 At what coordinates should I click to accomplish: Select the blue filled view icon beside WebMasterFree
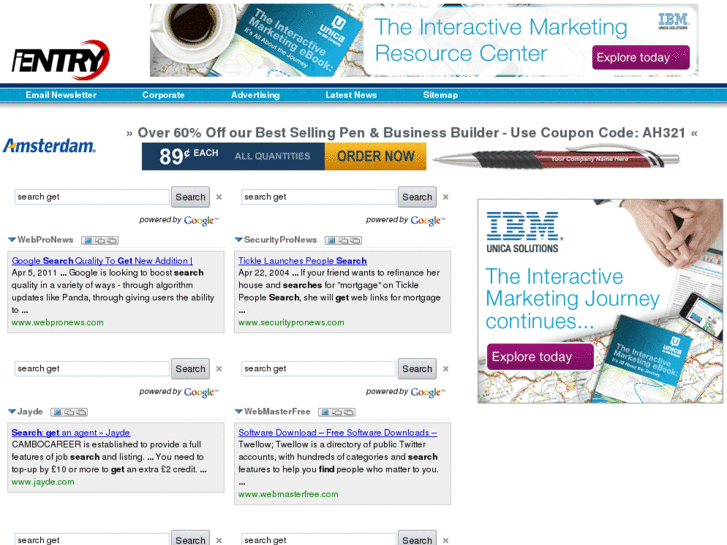click(325, 412)
